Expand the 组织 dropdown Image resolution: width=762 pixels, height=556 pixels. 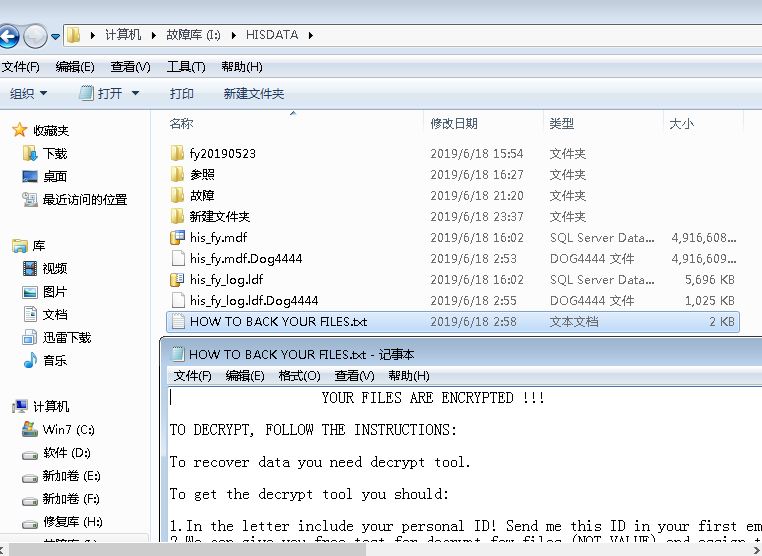click(x=28, y=94)
